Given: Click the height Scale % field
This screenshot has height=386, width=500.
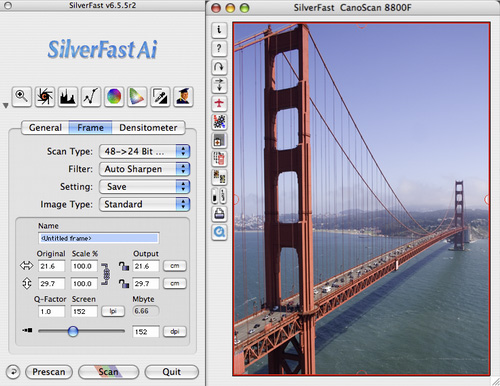Looking at the screenshot, I should pyautogui.click(x=84, y=284).
